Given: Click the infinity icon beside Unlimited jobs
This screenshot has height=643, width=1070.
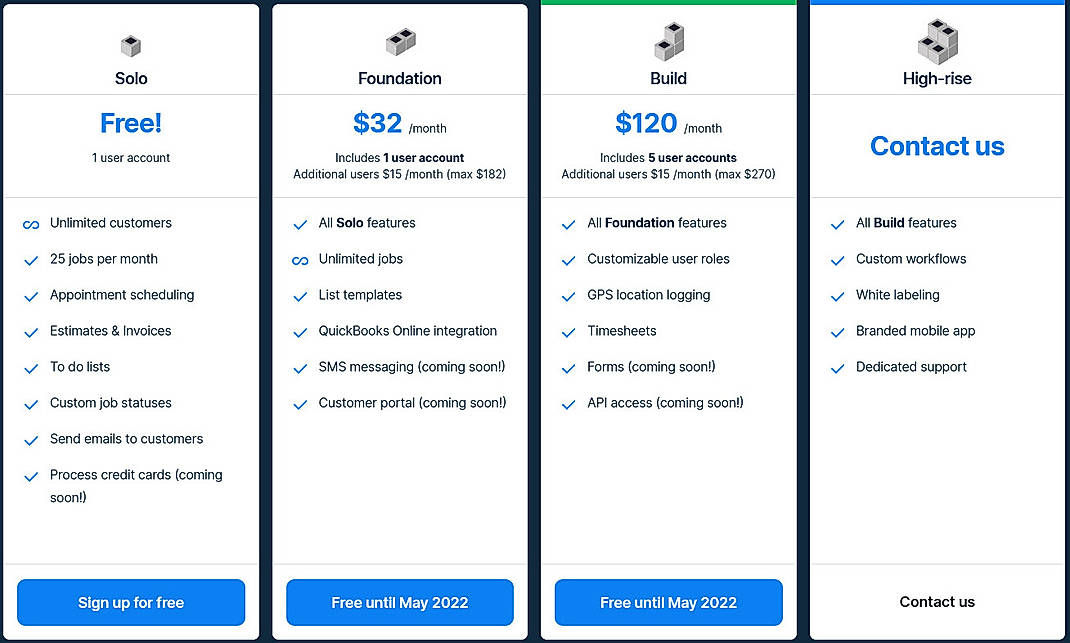Looking at the screenshot, I should tap(300, 259).
